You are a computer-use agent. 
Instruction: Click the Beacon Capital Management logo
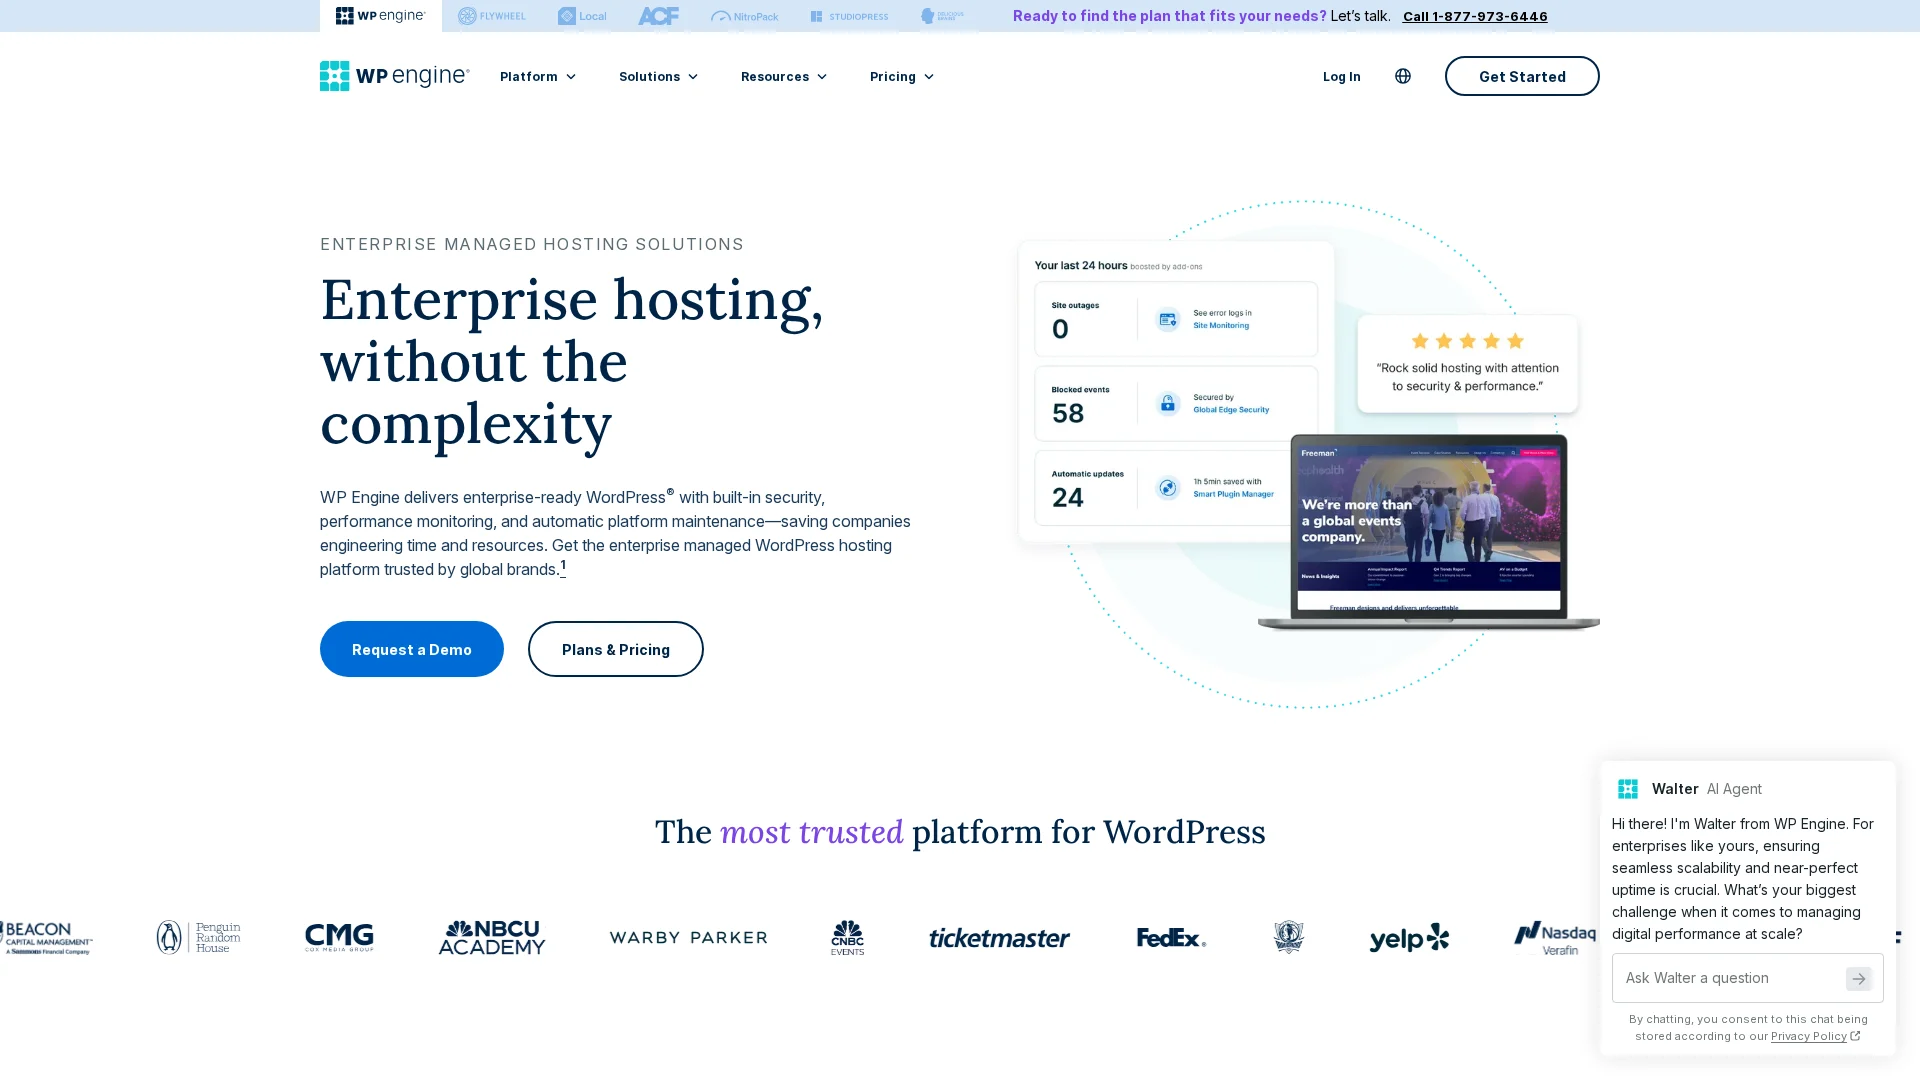[x=47, y=938]
